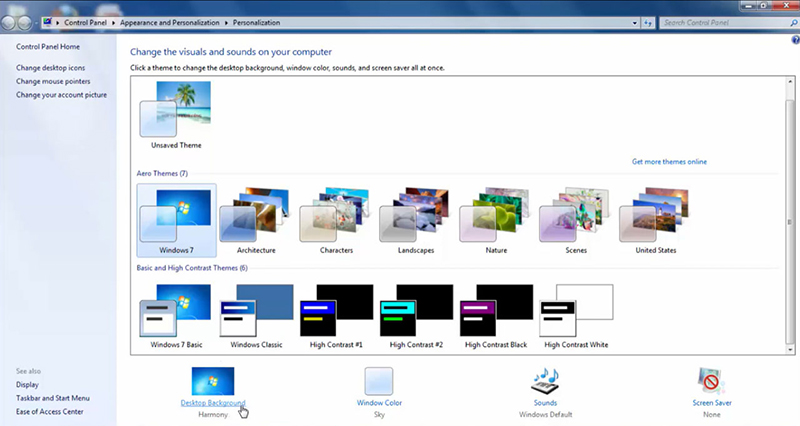
Task: Click Appearance and Personalization breadcrumb
Action: pyautogui.click(x=169, y=22)
